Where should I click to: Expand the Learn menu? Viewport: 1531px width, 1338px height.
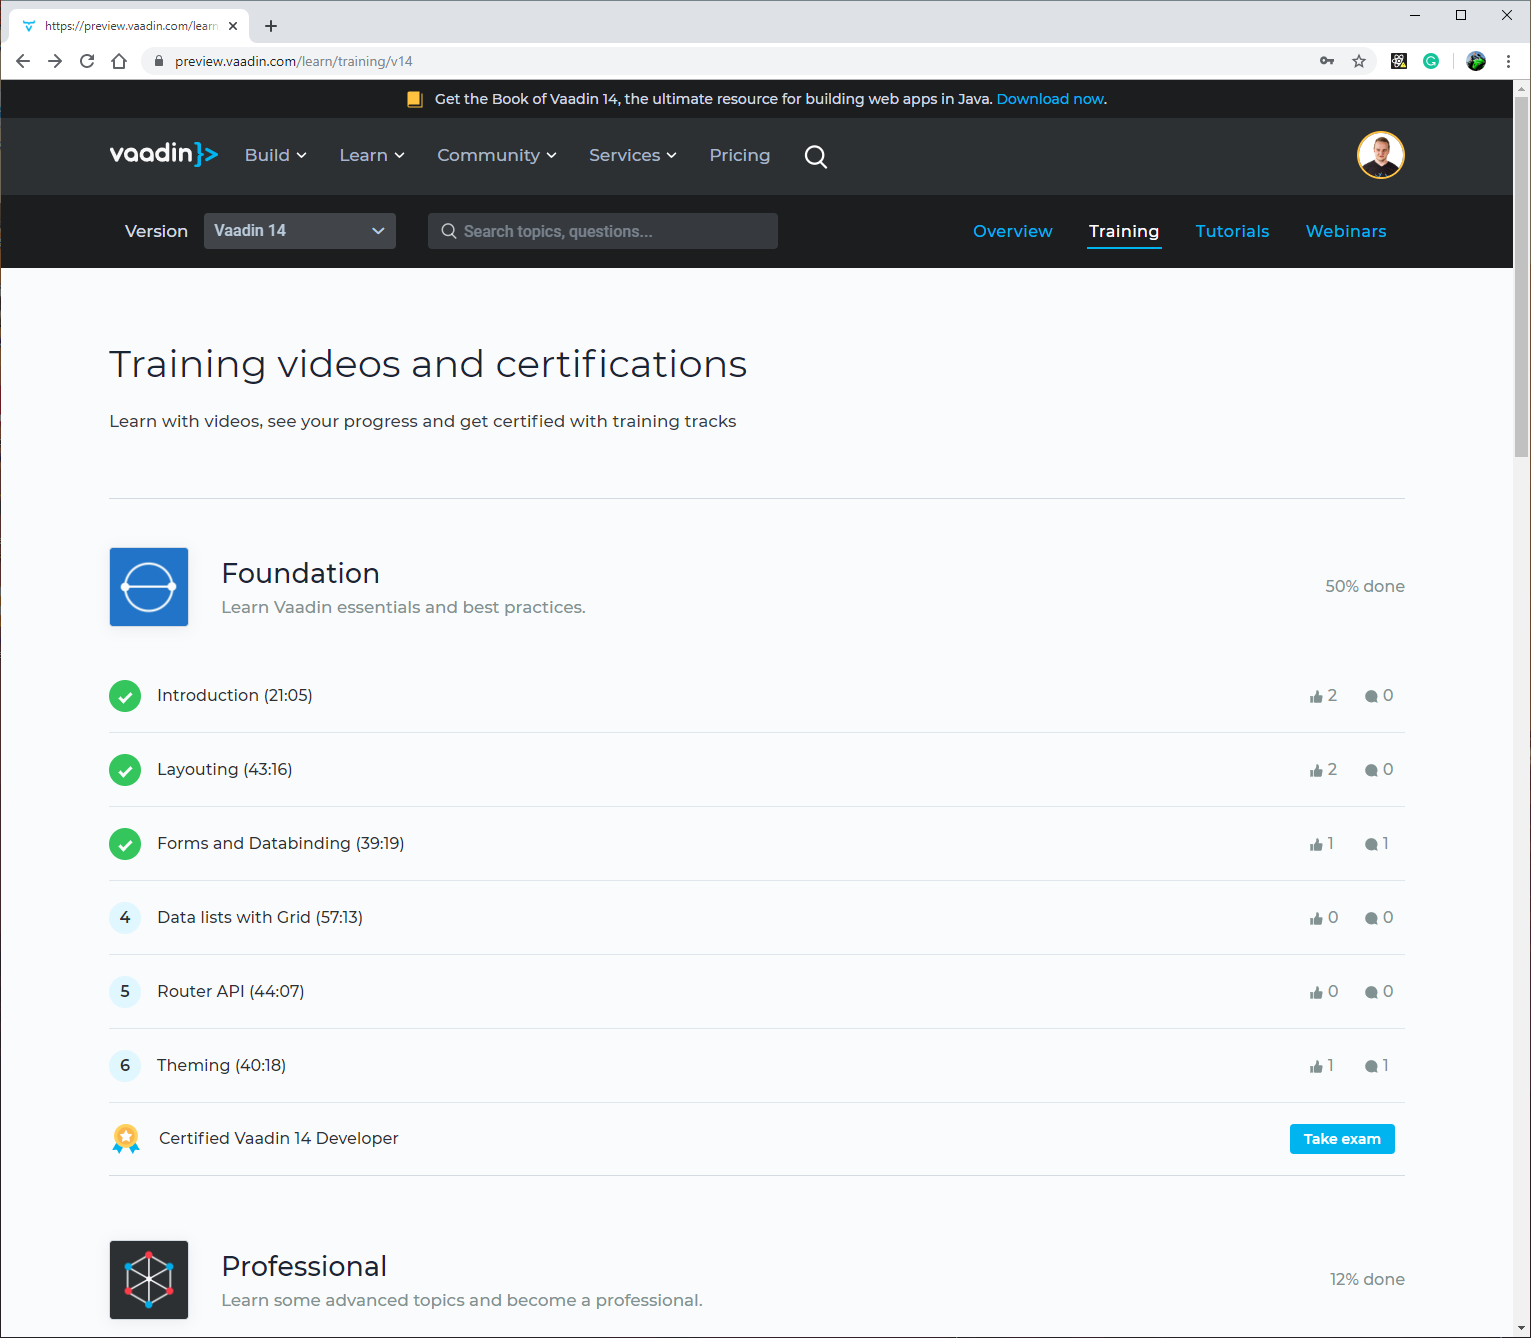coord(370,155)
